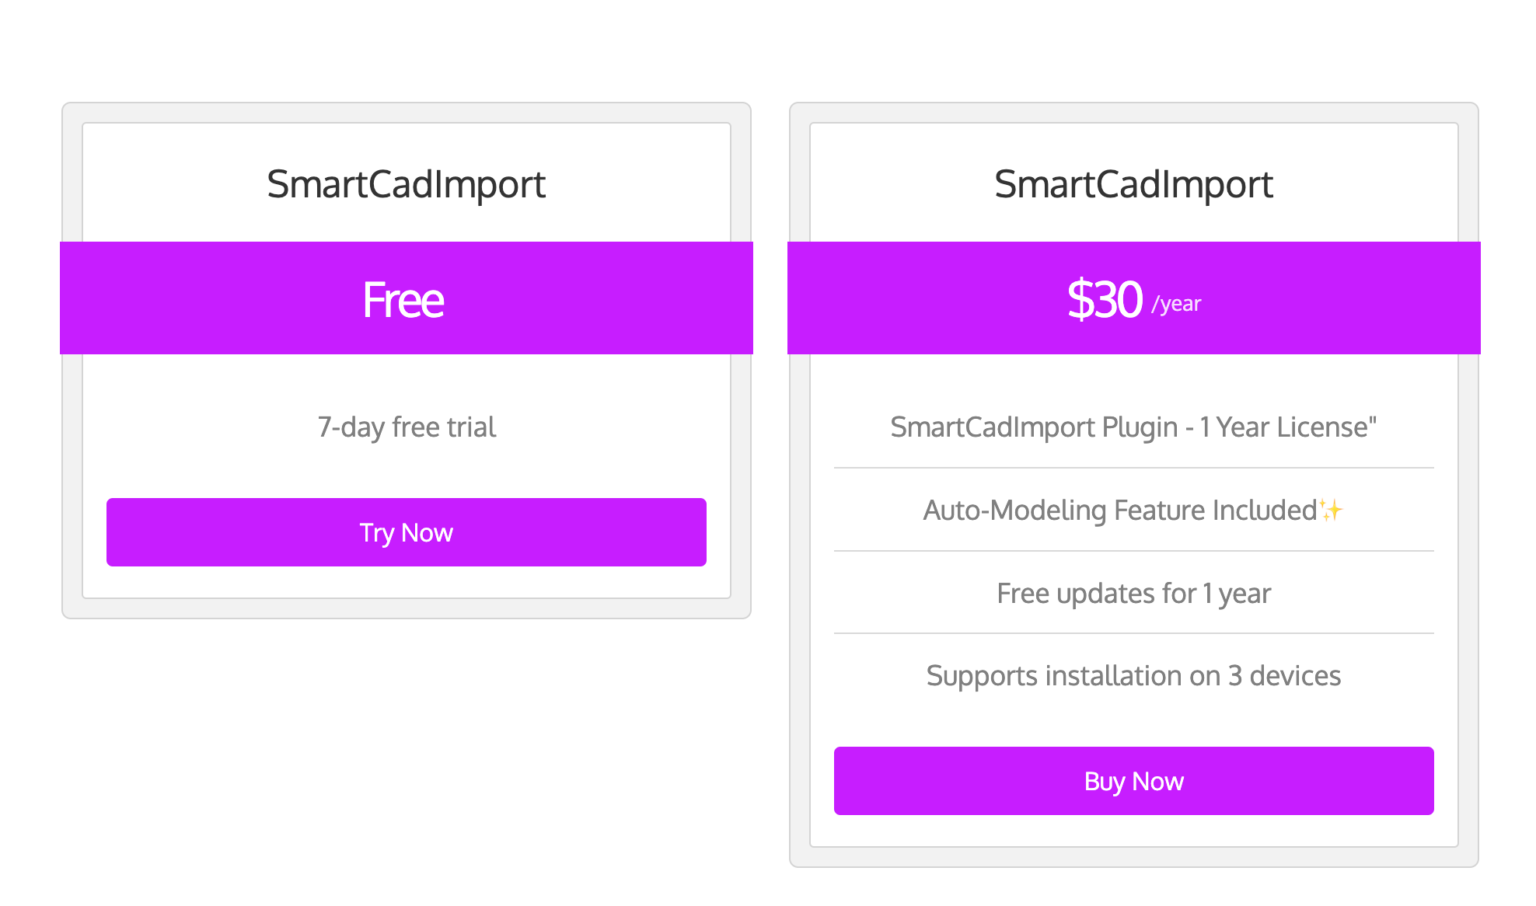Click the SmartCadImport Plugin 1 Year License line
The width and height of the screenshot is (1536, 906).
pyautogui.click(x=1133, y=428)
